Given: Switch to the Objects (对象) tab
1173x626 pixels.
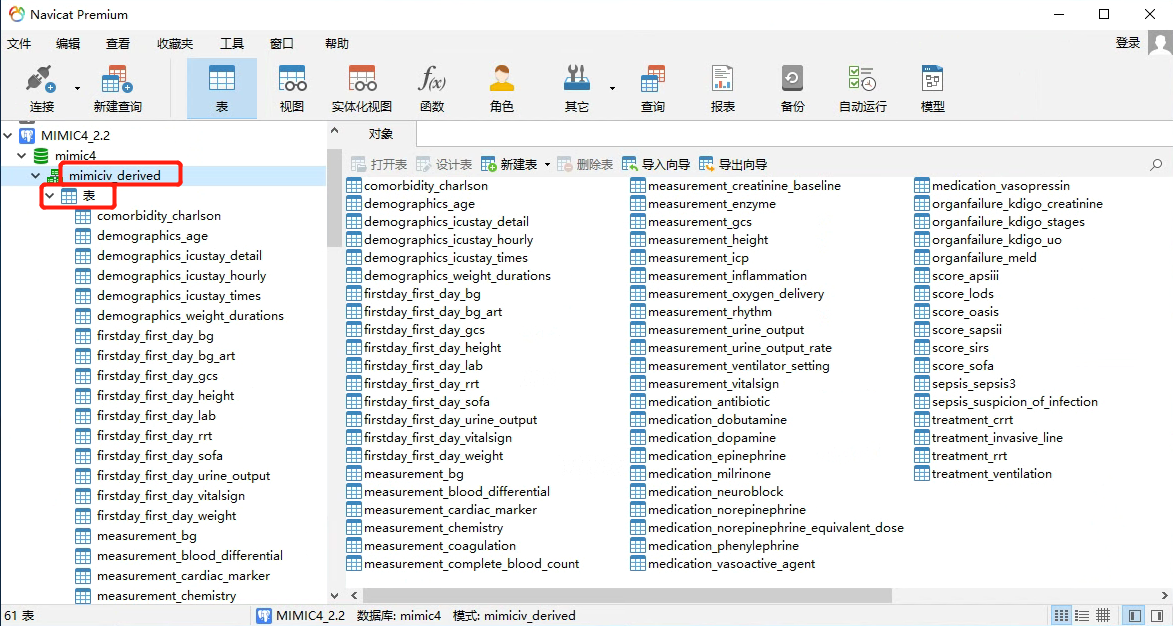Looking at the screenshot, I should (380, 134).
